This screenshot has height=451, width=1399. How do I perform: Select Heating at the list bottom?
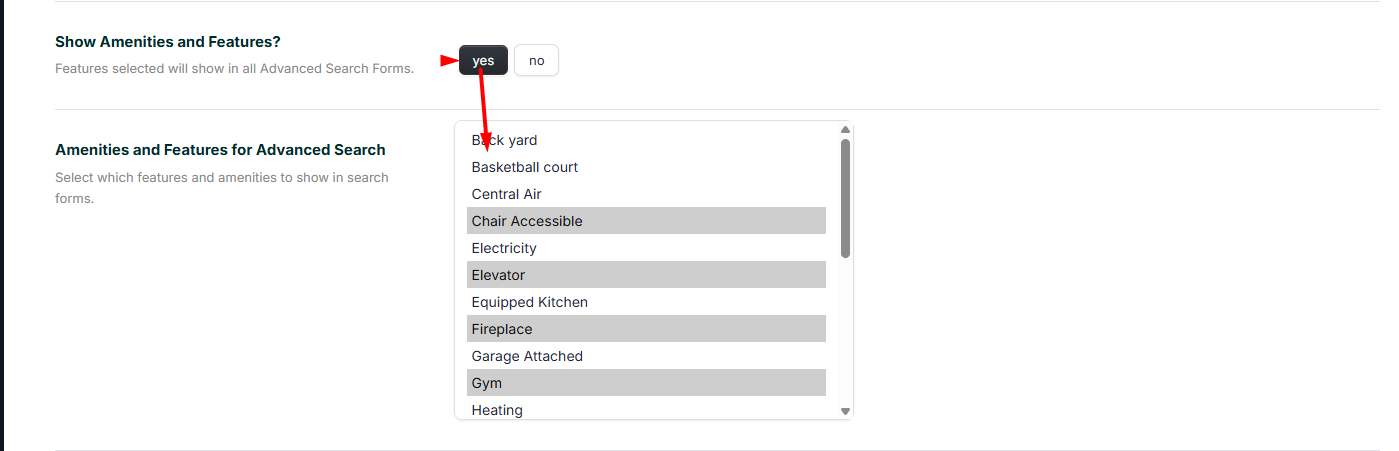point(497,410)
